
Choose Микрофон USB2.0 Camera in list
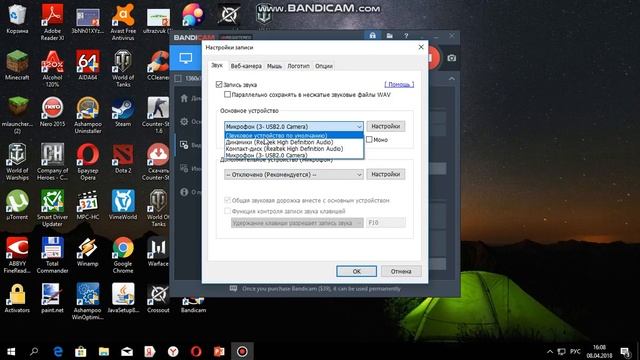pos(293,155)
